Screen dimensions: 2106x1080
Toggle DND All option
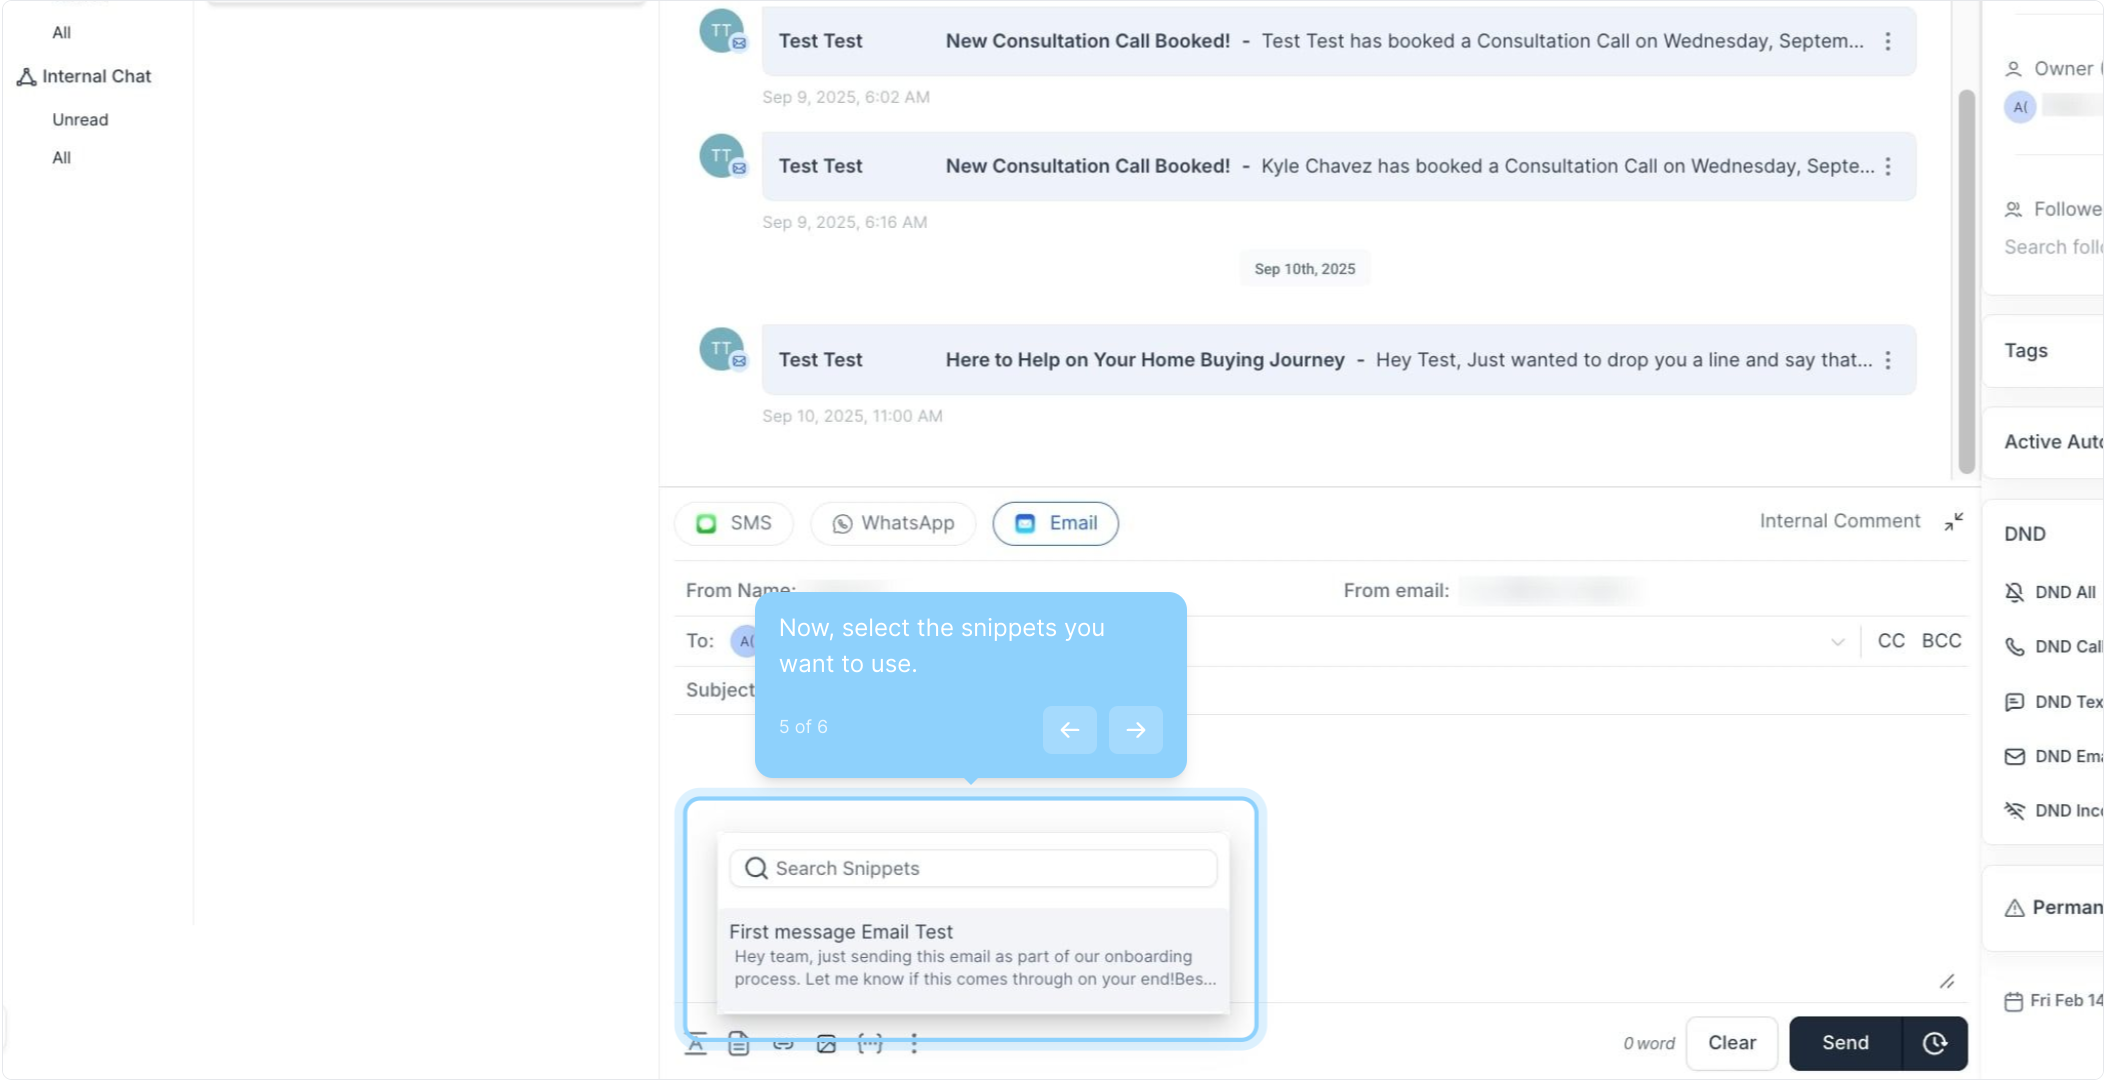[2064, 592]
